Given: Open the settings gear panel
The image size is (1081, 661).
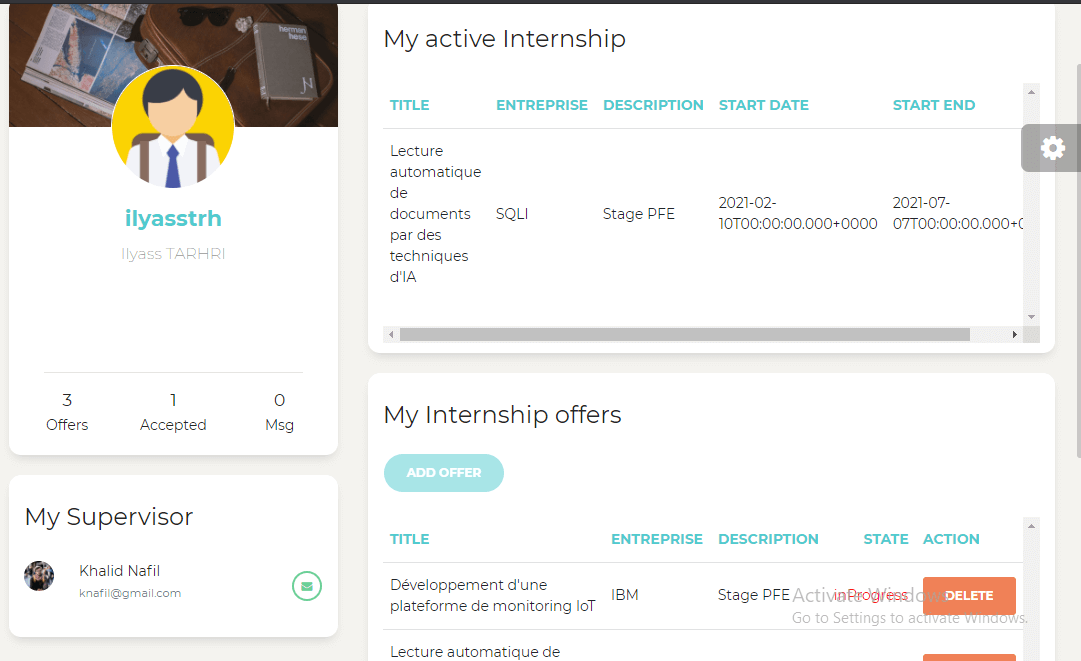Looking at the screenshot, I should 1052,148.
